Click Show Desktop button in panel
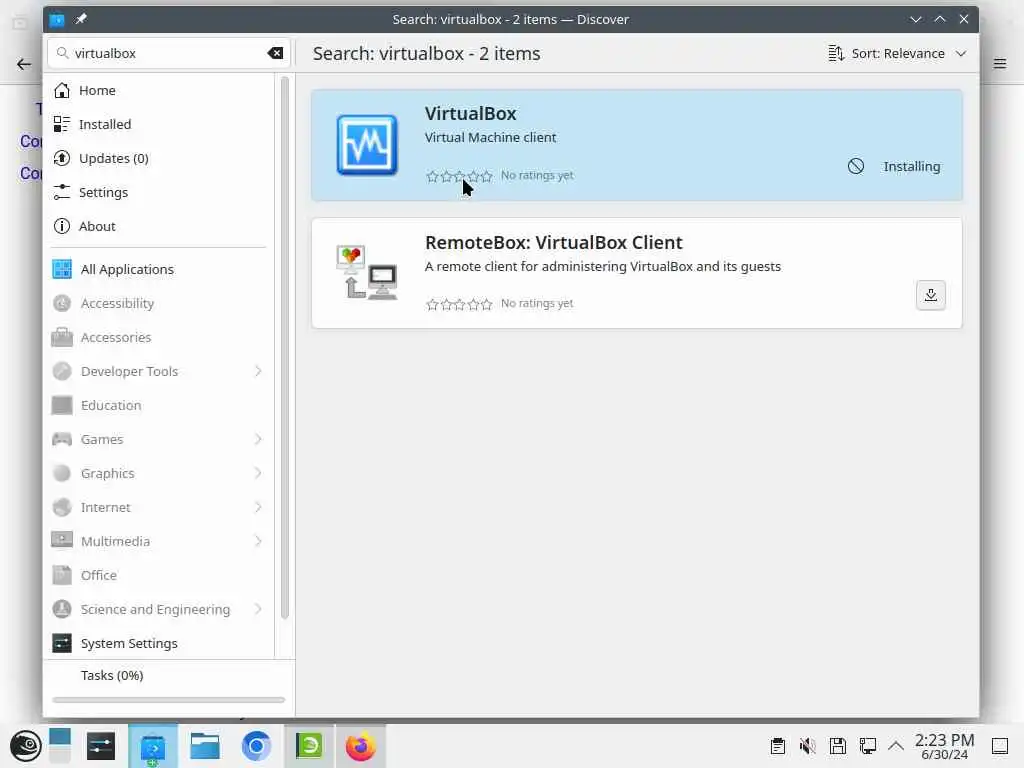This screenshot has width=1024, height=768. 1000,746
